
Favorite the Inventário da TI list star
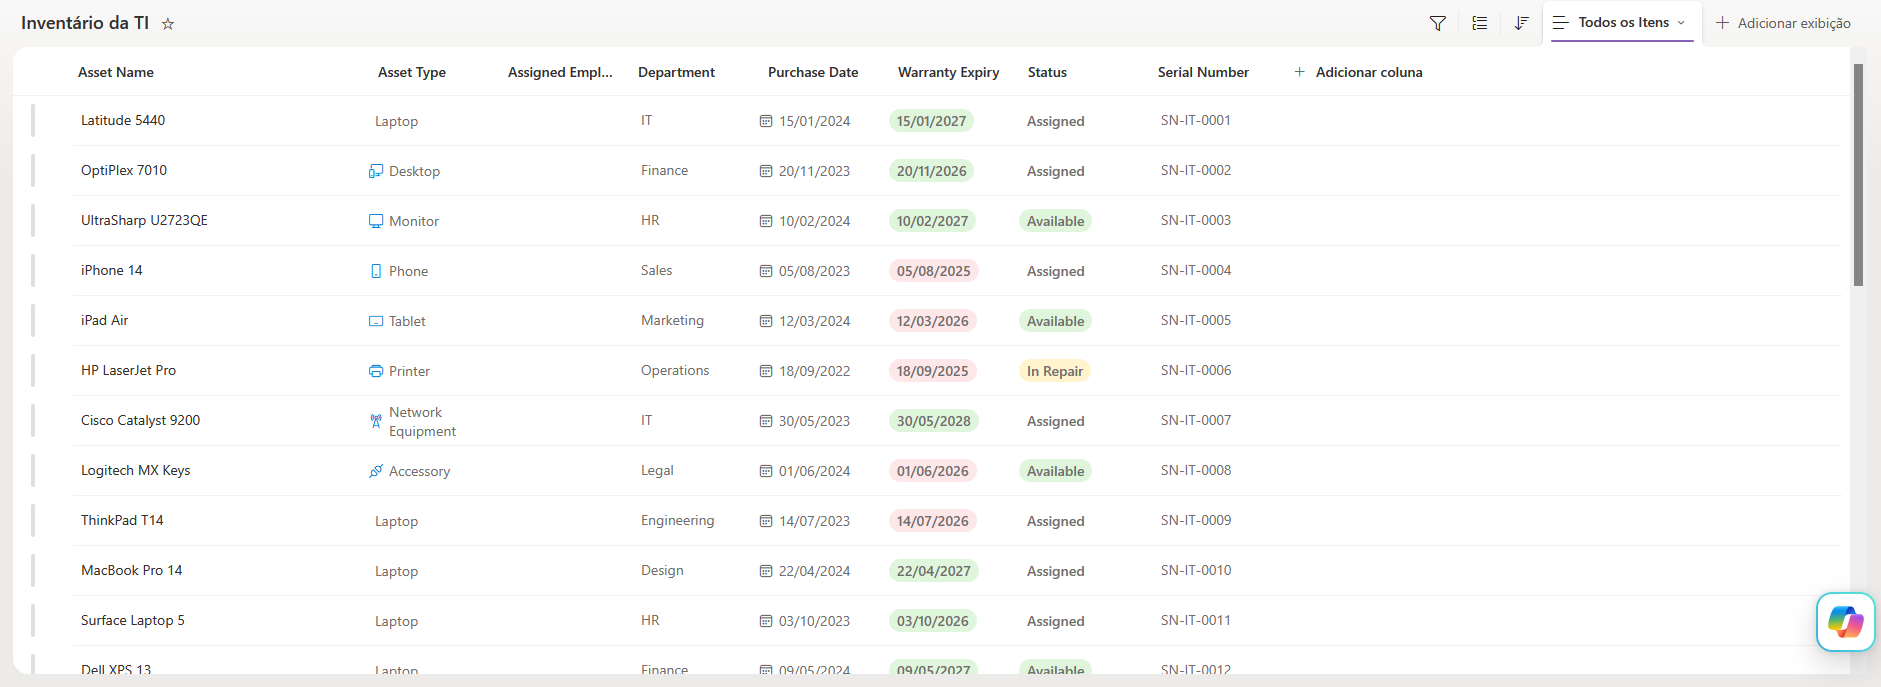point(168,23)
